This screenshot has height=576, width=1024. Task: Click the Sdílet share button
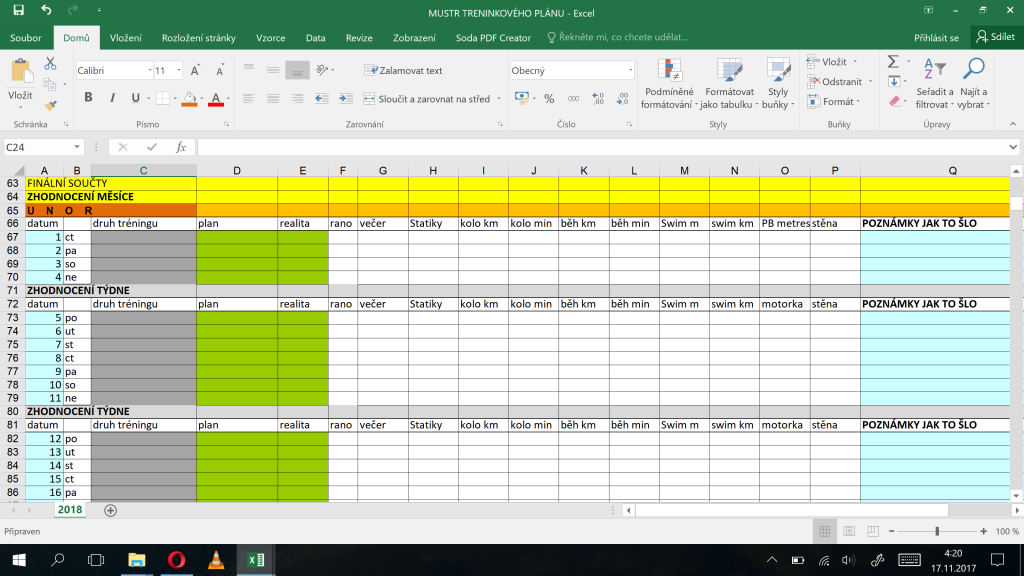996,37
